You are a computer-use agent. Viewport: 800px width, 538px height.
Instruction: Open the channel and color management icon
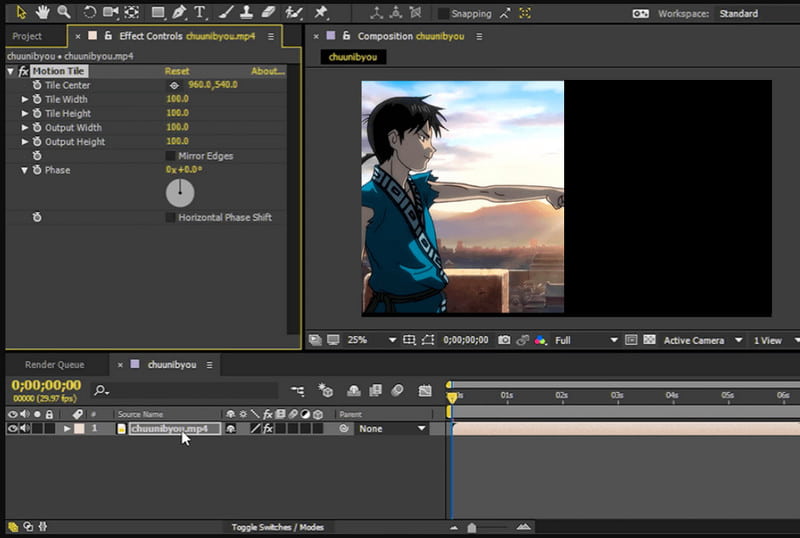(540, 340)
